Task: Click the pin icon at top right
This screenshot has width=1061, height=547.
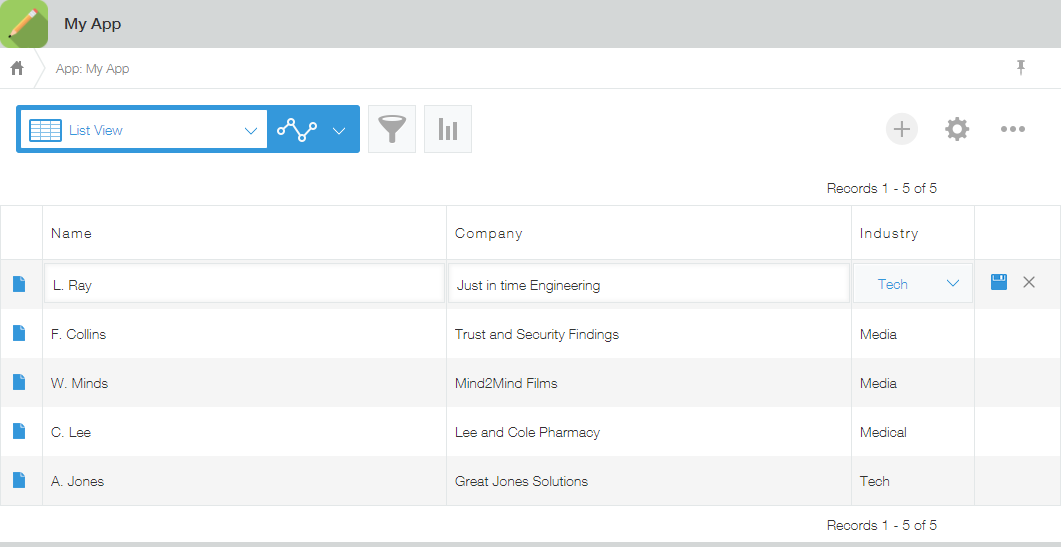Action: click(1021, 67)
